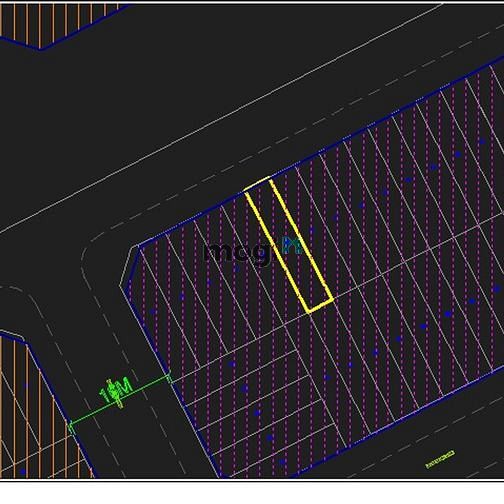Click the bottom short edge of yellow lot
Viewport: 504px width, 504px height.
[x=320, y=306]
